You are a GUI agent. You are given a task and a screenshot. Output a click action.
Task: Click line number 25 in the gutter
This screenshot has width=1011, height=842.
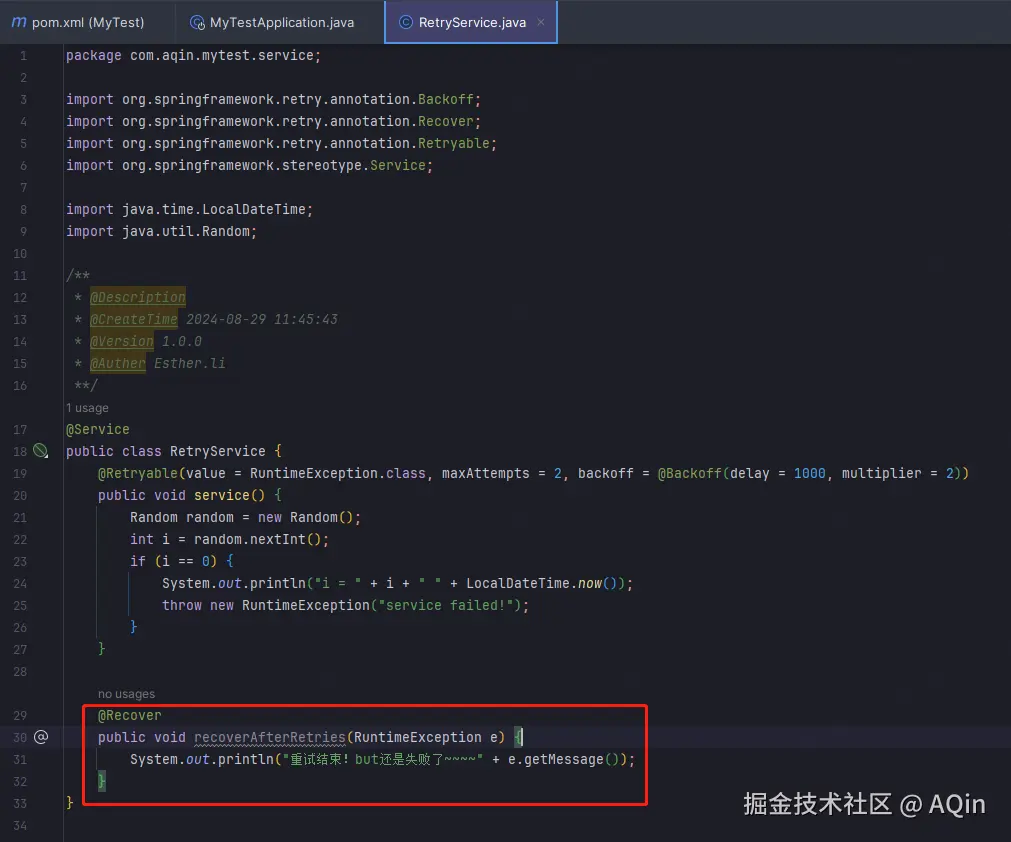tap(20, 605)
